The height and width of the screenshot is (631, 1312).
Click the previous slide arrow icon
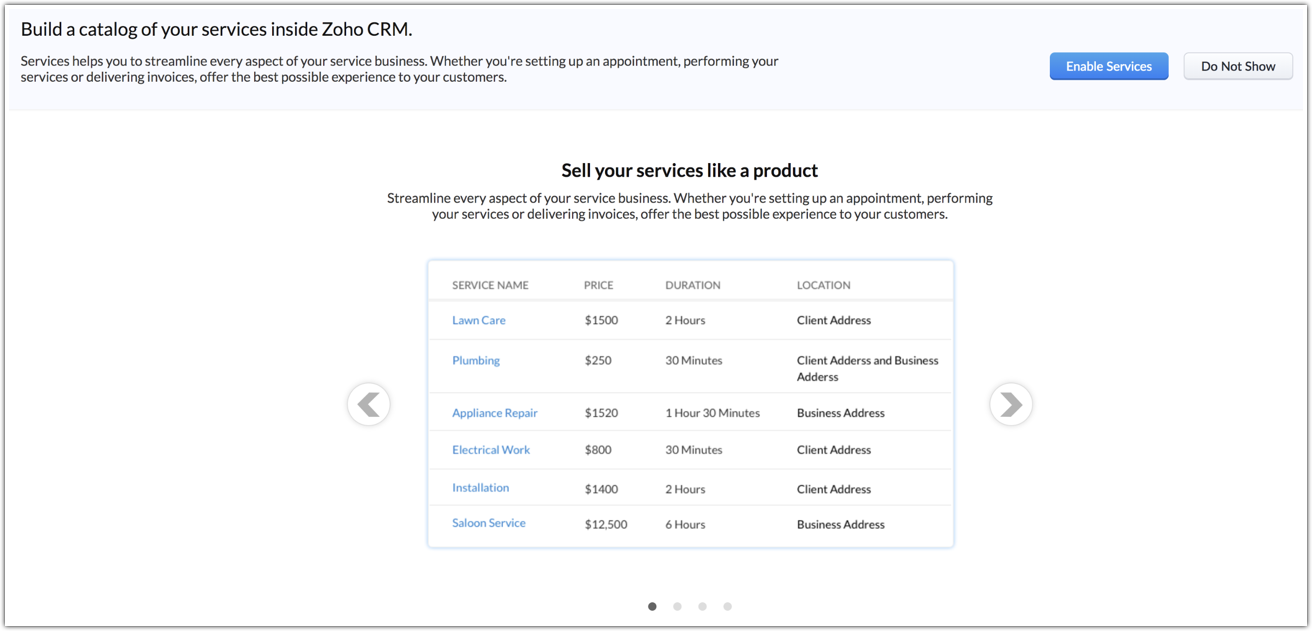tap(369, 404)
